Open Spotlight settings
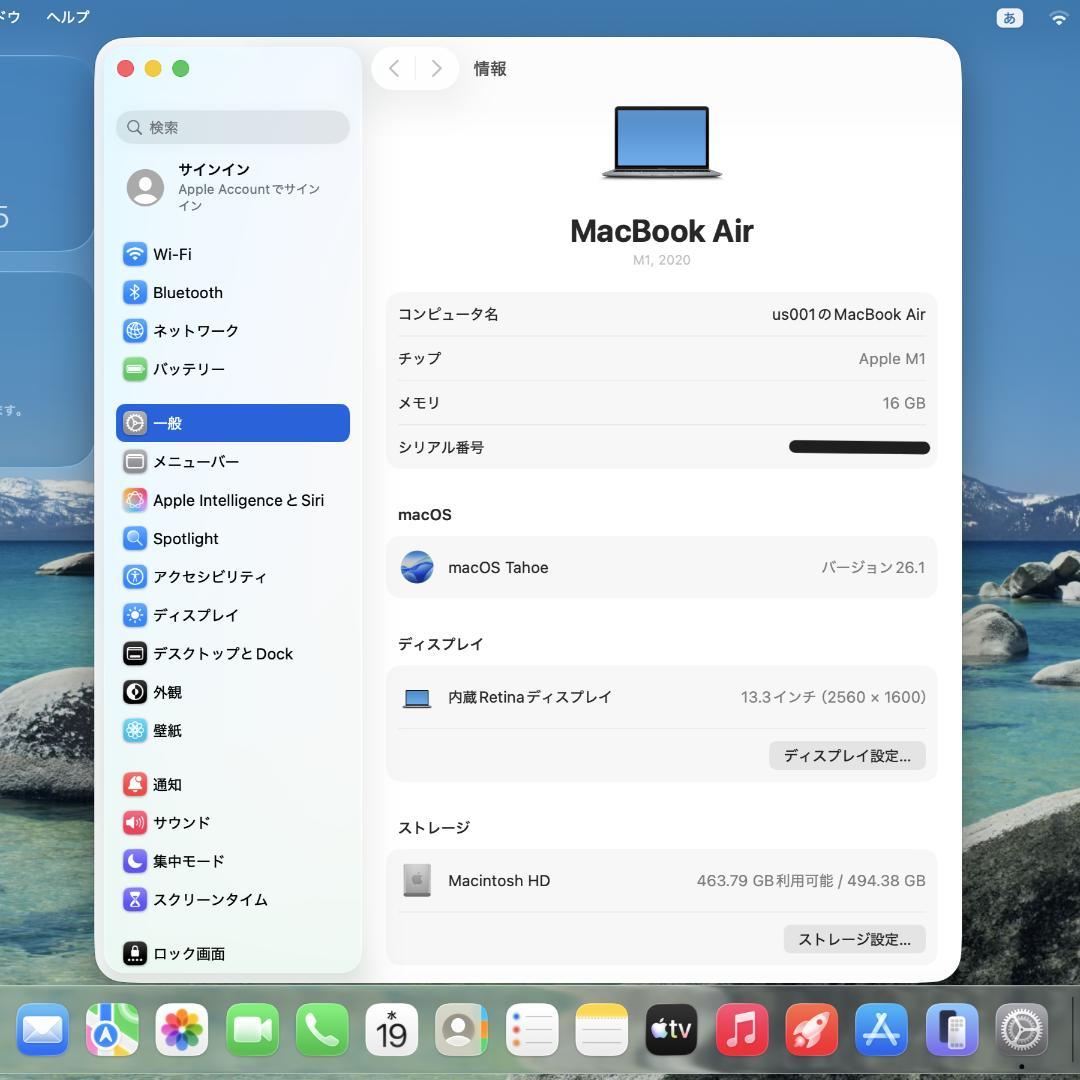Viewport: 1080px width, 1080px height. [185, 538]
